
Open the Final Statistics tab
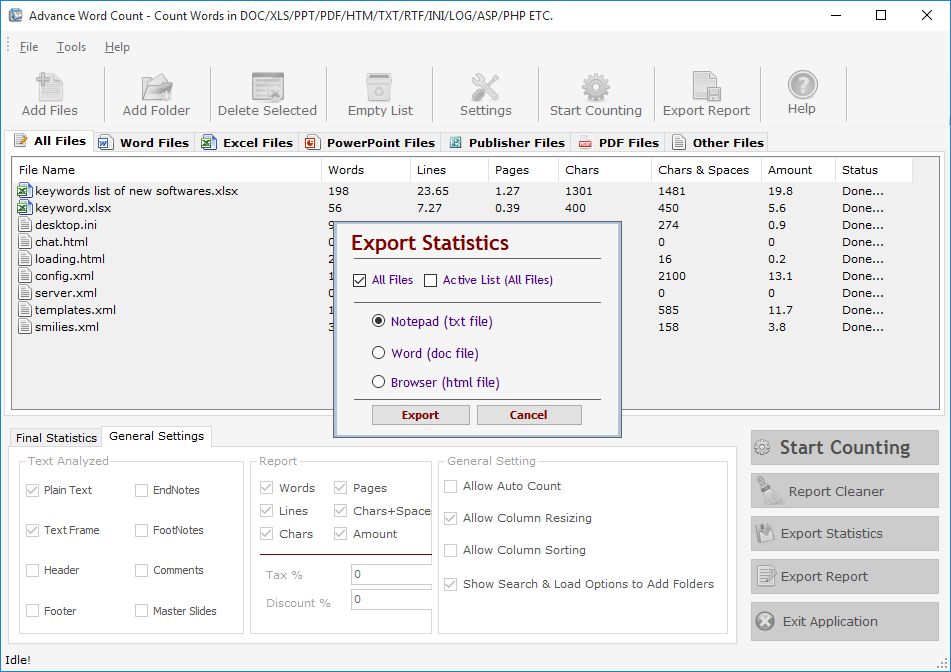point(56,437)
